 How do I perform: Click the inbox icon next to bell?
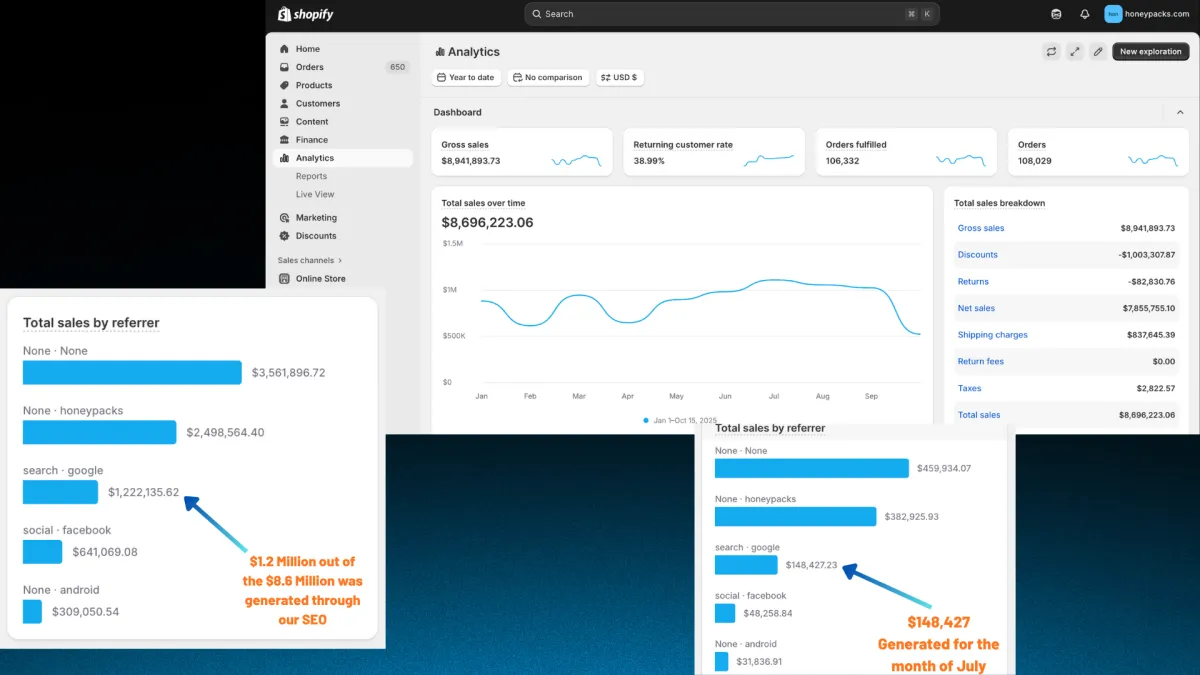pos(1057,14)
